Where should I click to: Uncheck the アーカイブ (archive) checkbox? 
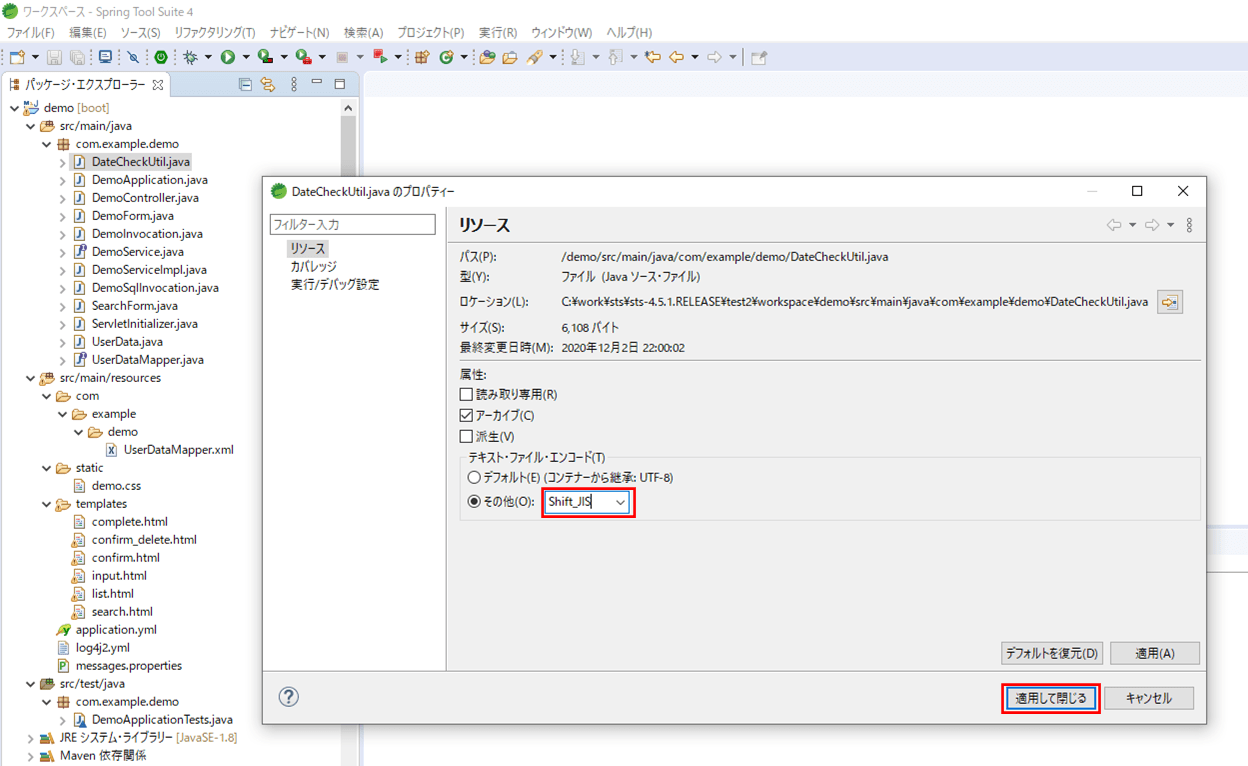pos(466,416)
